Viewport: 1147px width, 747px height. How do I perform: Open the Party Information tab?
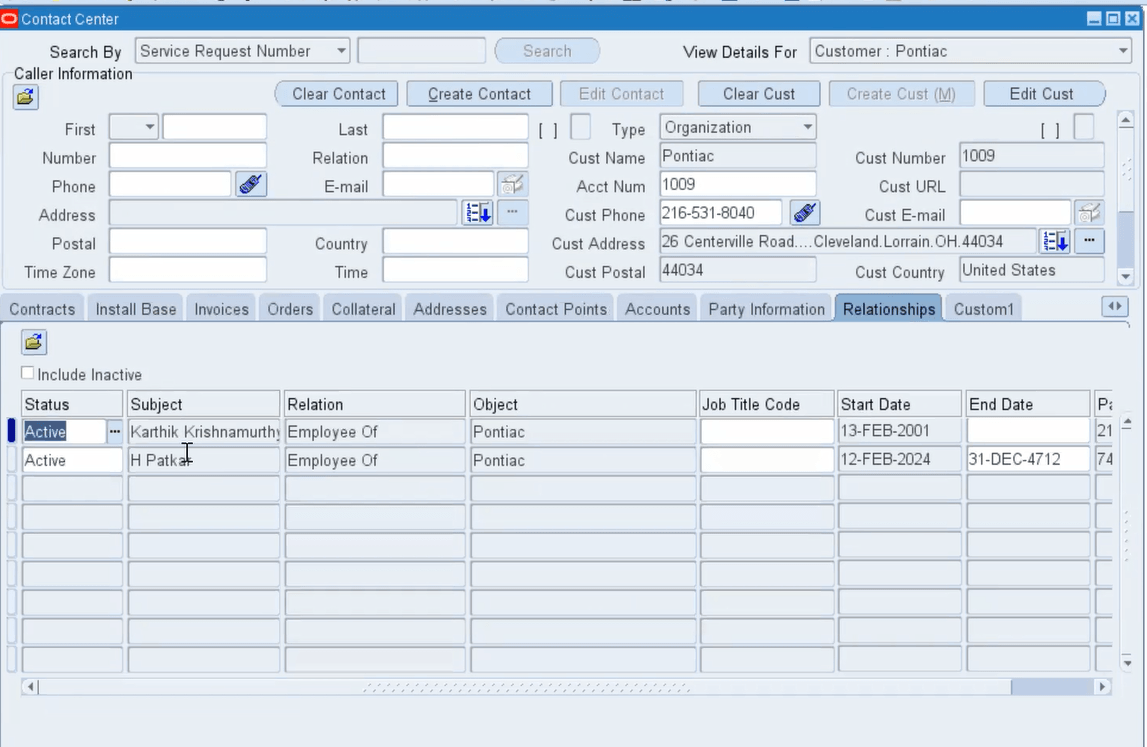tap(767, 309)
